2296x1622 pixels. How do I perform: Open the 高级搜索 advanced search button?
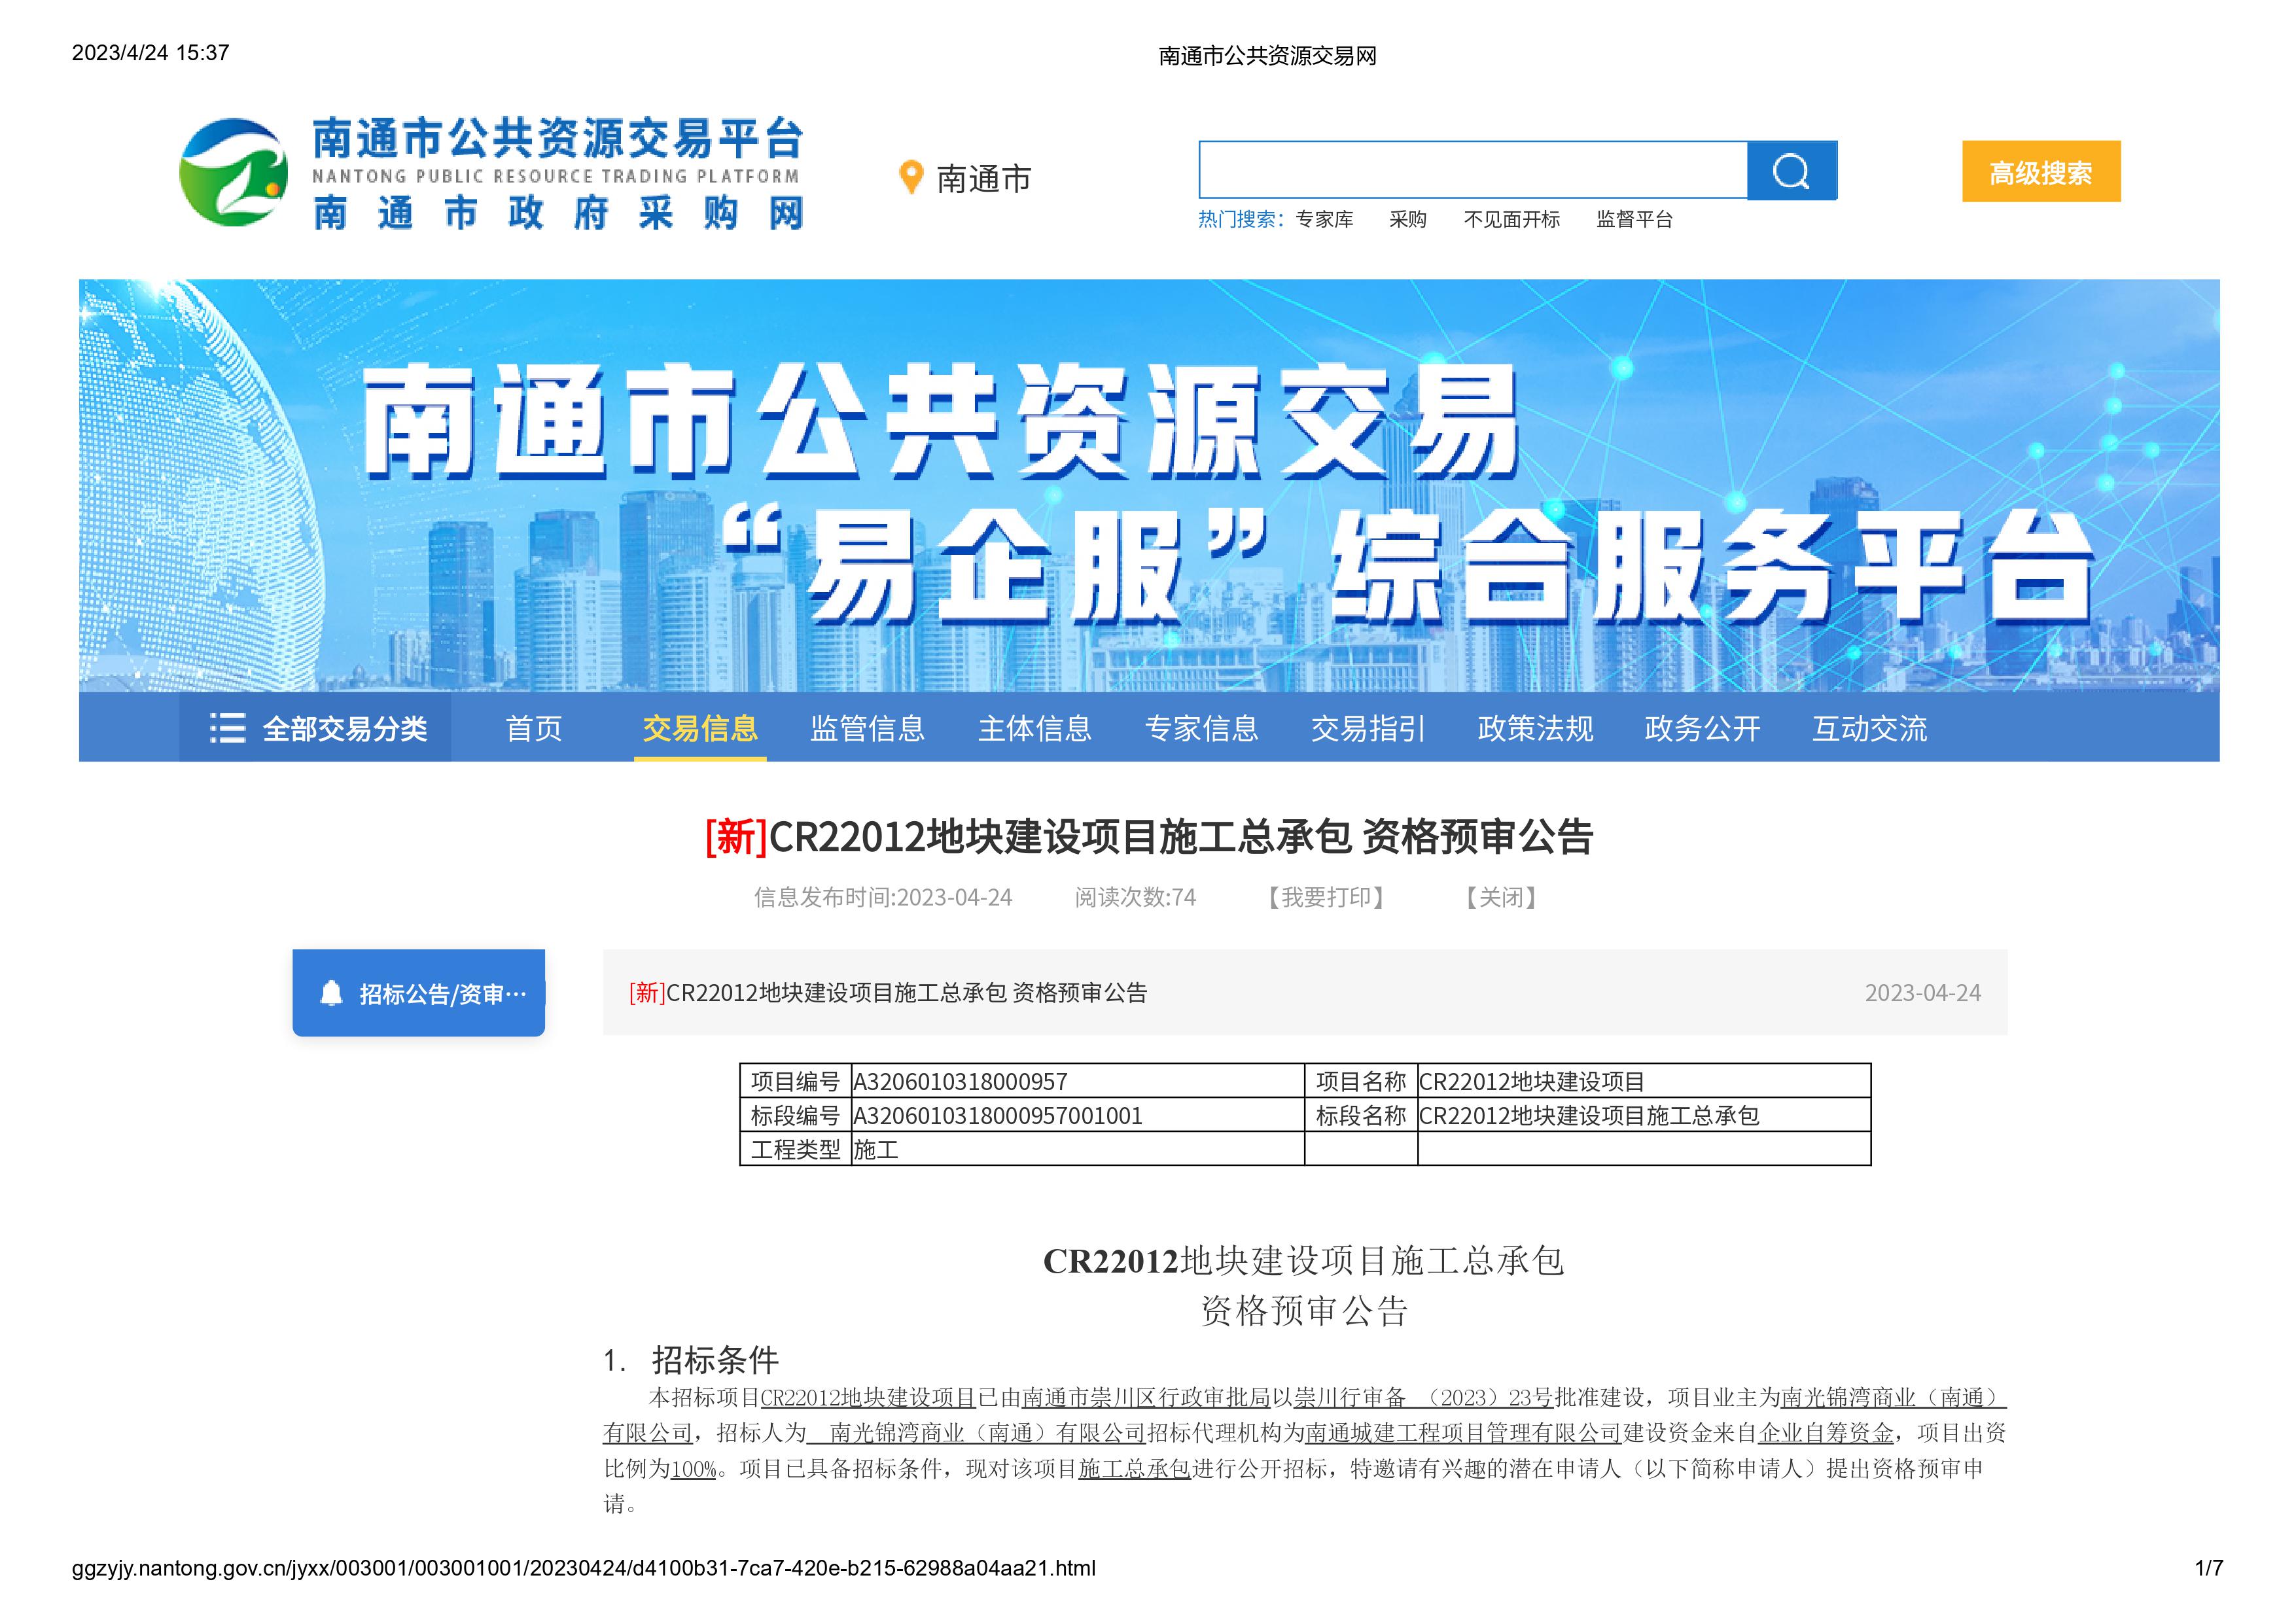(2040, 172)
